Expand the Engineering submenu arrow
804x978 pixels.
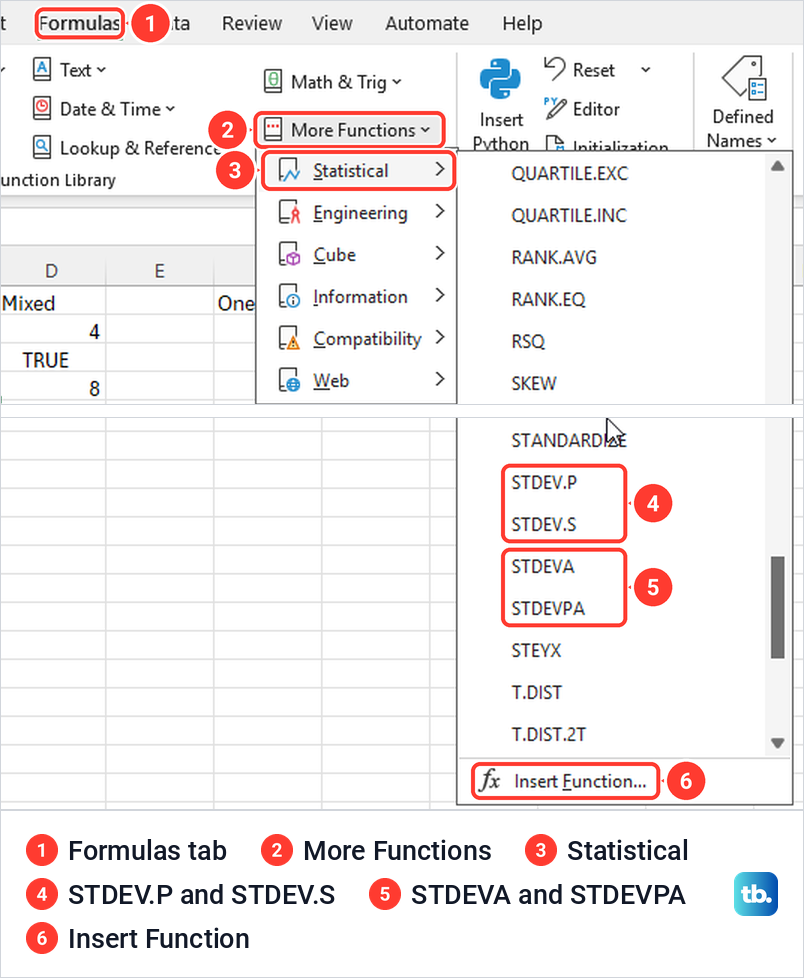tap(440, 211)
